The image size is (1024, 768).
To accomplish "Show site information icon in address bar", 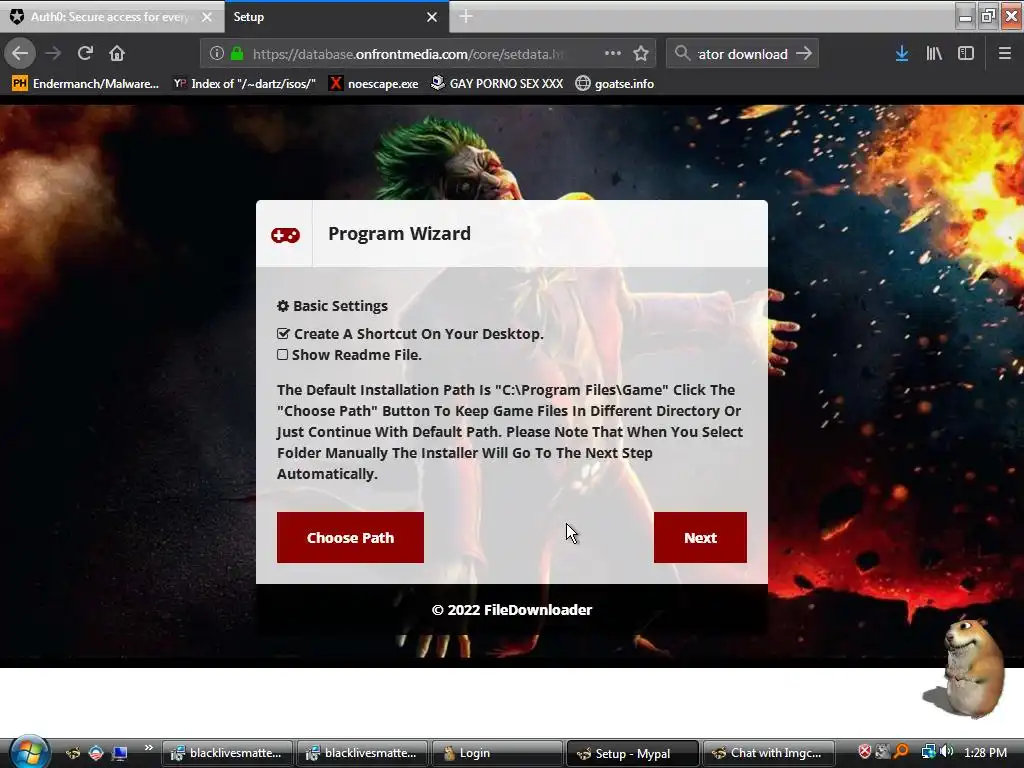I will point(217,54).
